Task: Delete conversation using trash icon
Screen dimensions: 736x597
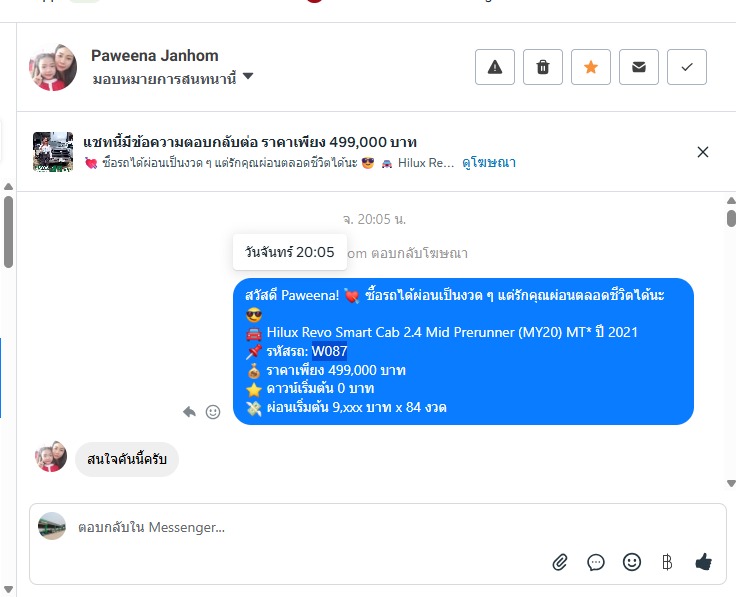Action: (543, 67)
